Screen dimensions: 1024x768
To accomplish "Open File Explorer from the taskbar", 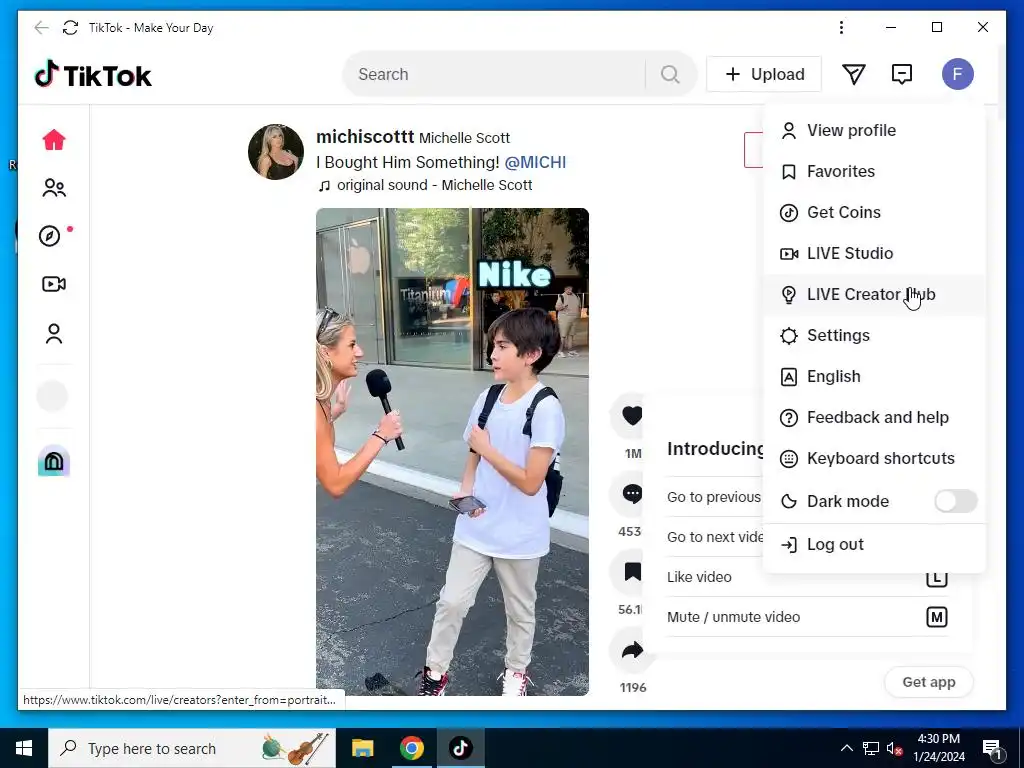I will (x=362, y=748).
